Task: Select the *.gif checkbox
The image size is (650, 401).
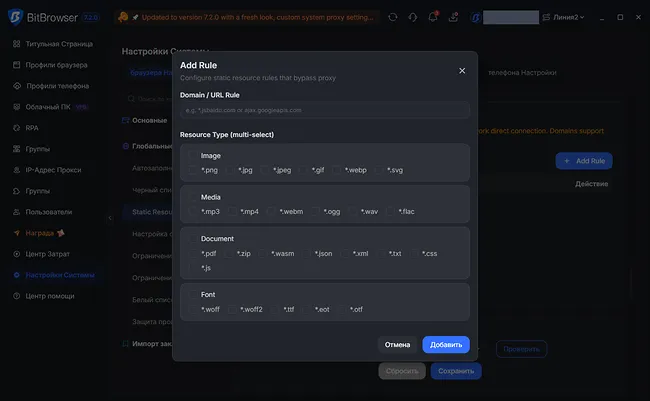Action: click(x=303, y=170)
